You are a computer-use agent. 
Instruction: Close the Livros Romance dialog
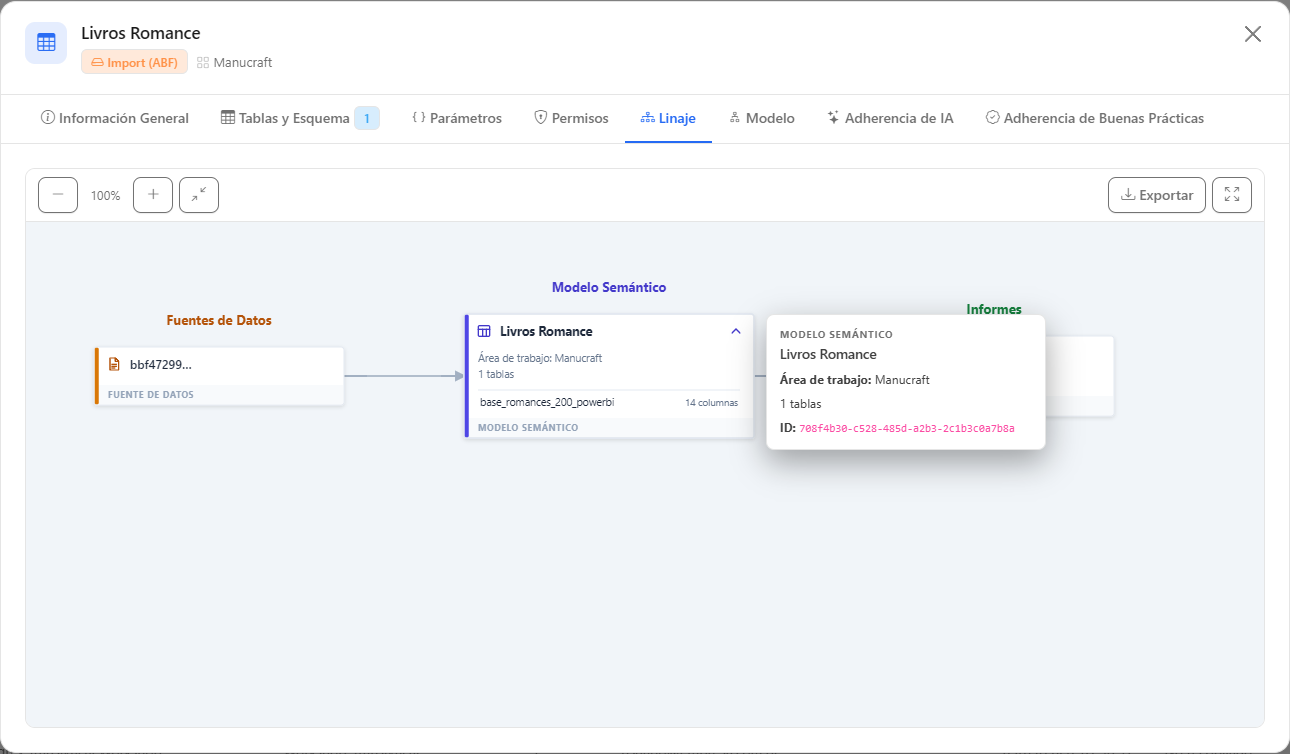(x=1253, y=34)
